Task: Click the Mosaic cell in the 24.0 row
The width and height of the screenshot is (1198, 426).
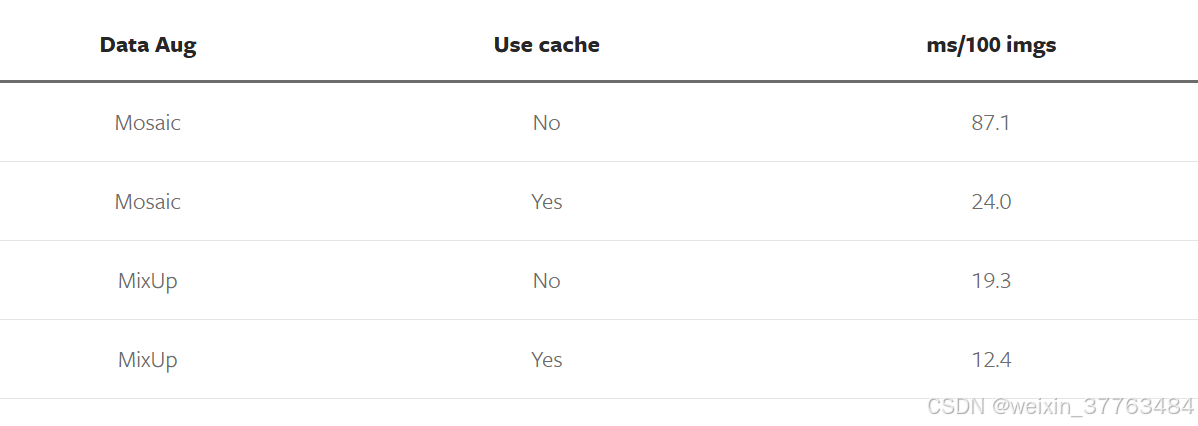Action: pos(147,202)
